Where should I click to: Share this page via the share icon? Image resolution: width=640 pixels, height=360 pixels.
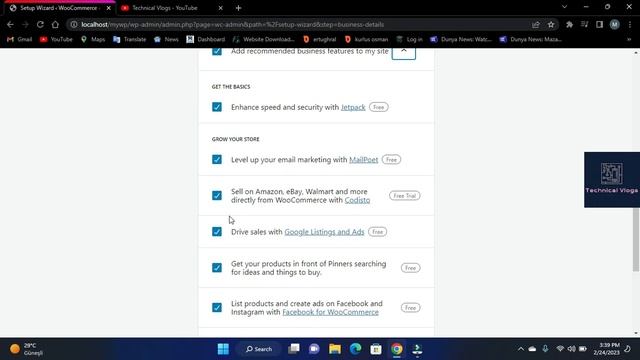point(536,24)
